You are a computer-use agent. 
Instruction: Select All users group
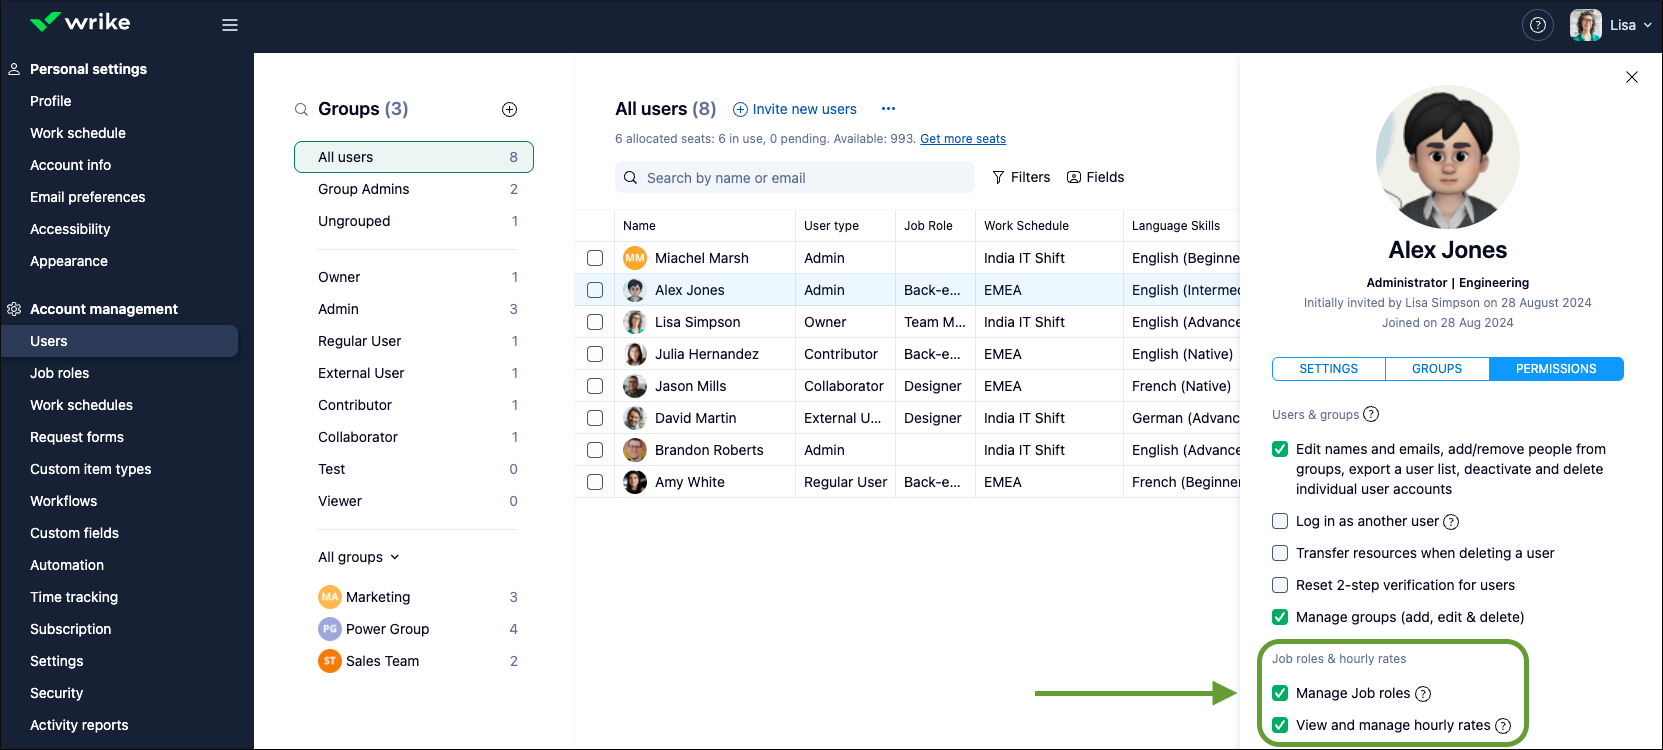tap(414, 157)
